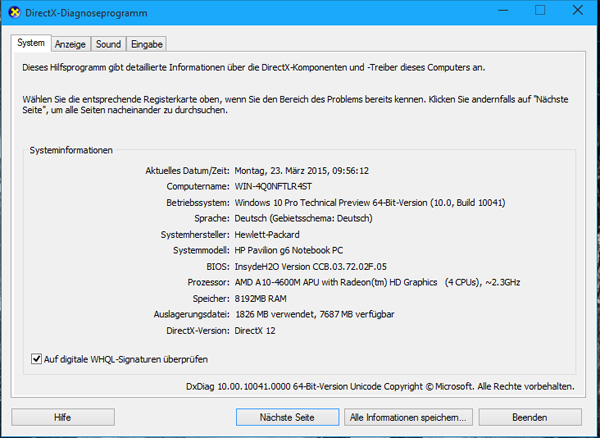Image resolution: width=600 pixels, height=438 pixels.
Task: Click the language value Deutsch (Gebietsschema: Deutsch)
Action: click(303, 218)
